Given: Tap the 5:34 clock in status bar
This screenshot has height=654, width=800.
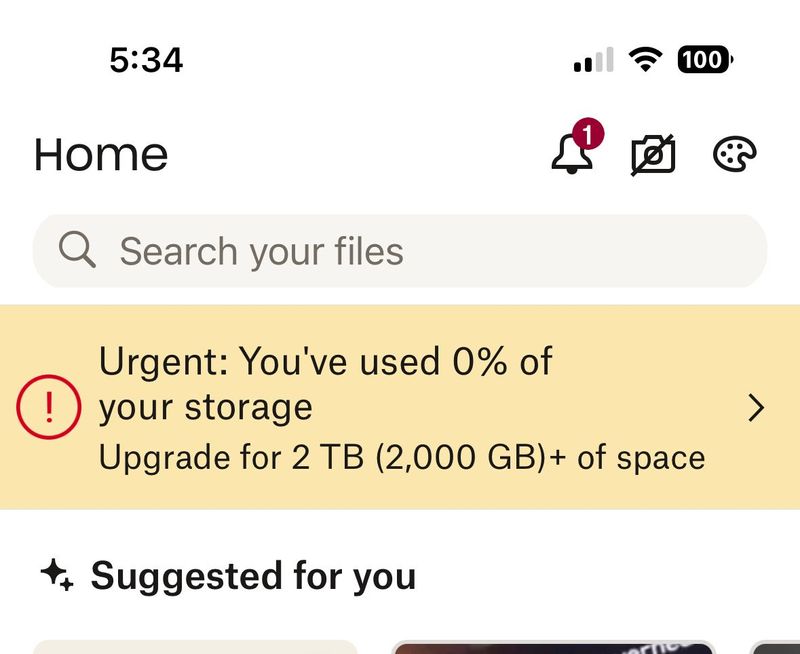Looking at the screenshot, I should coord(146,60).
